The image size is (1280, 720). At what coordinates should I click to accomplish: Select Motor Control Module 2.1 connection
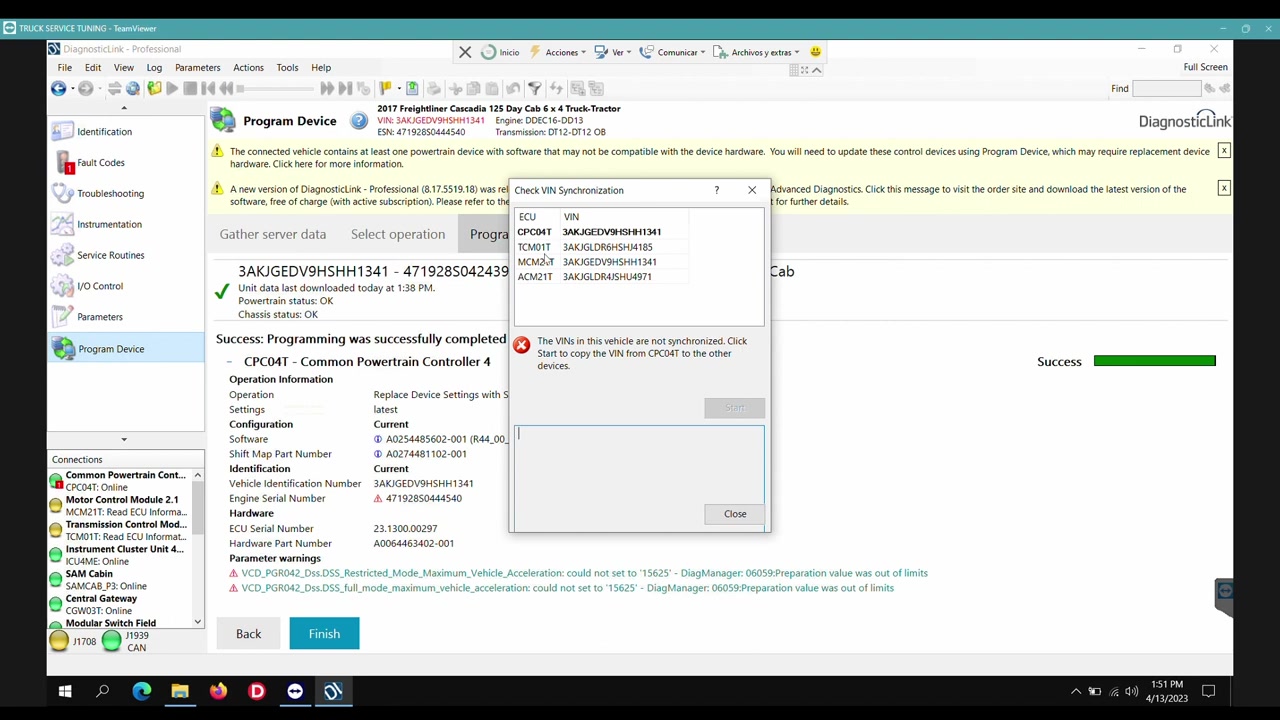click(x=119, y=506)
